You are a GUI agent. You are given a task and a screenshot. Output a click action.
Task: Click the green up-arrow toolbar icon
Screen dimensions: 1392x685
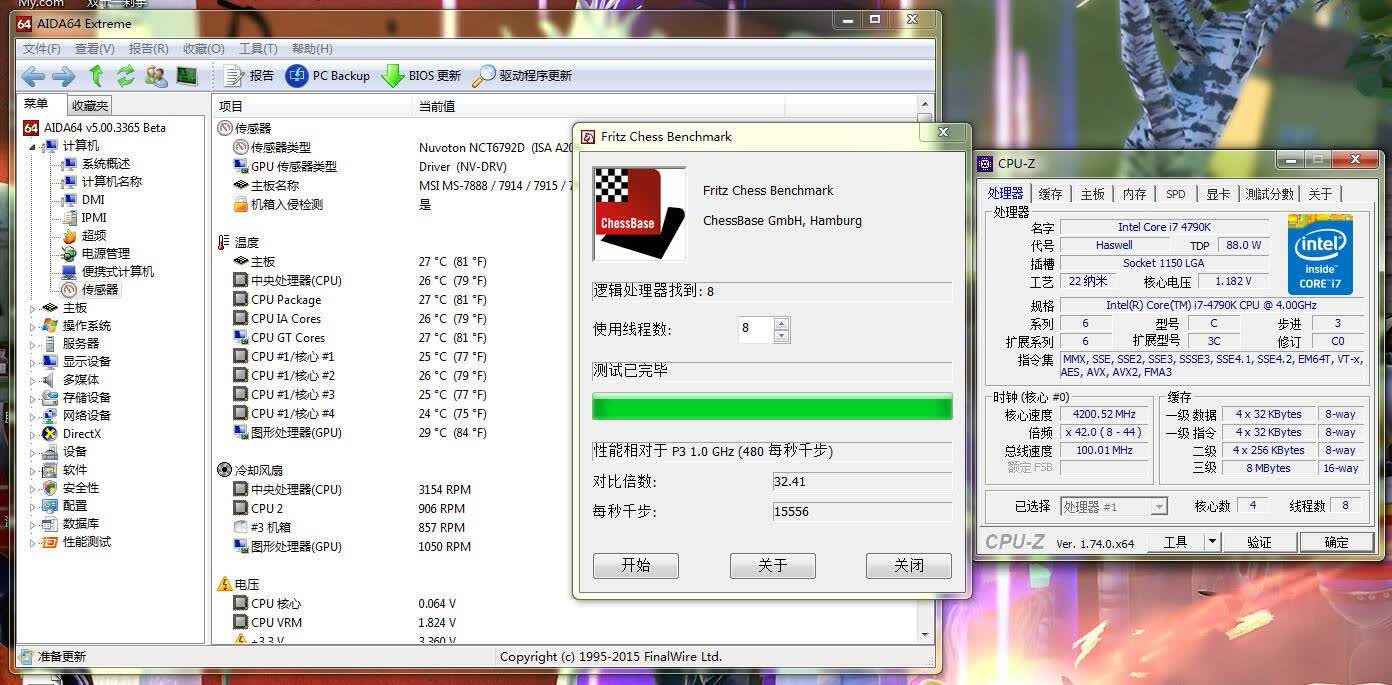coord(96,75)
